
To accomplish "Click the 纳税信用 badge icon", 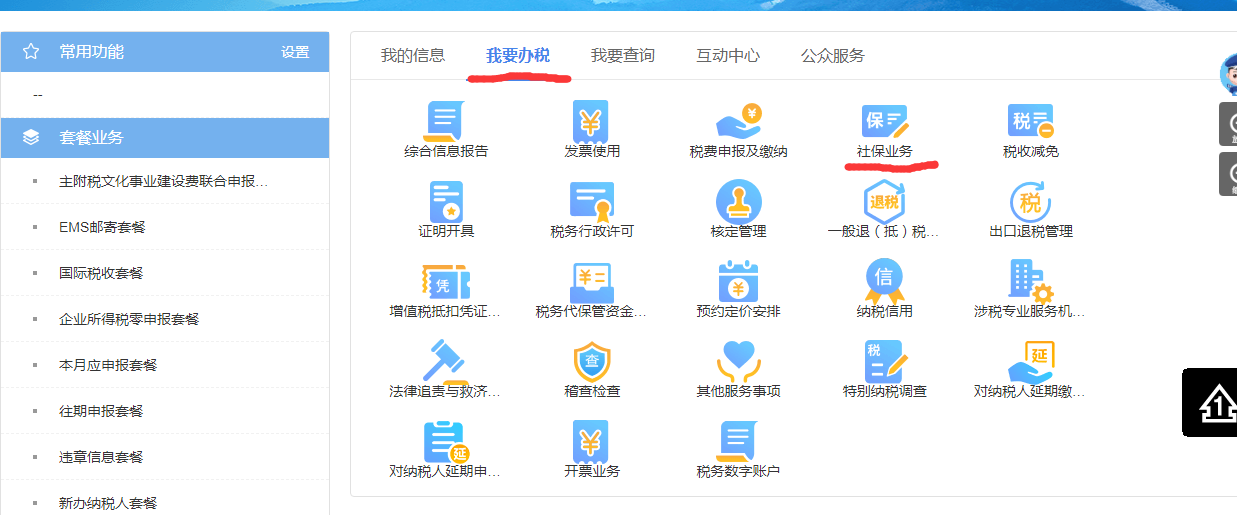I will coord(884,282).
